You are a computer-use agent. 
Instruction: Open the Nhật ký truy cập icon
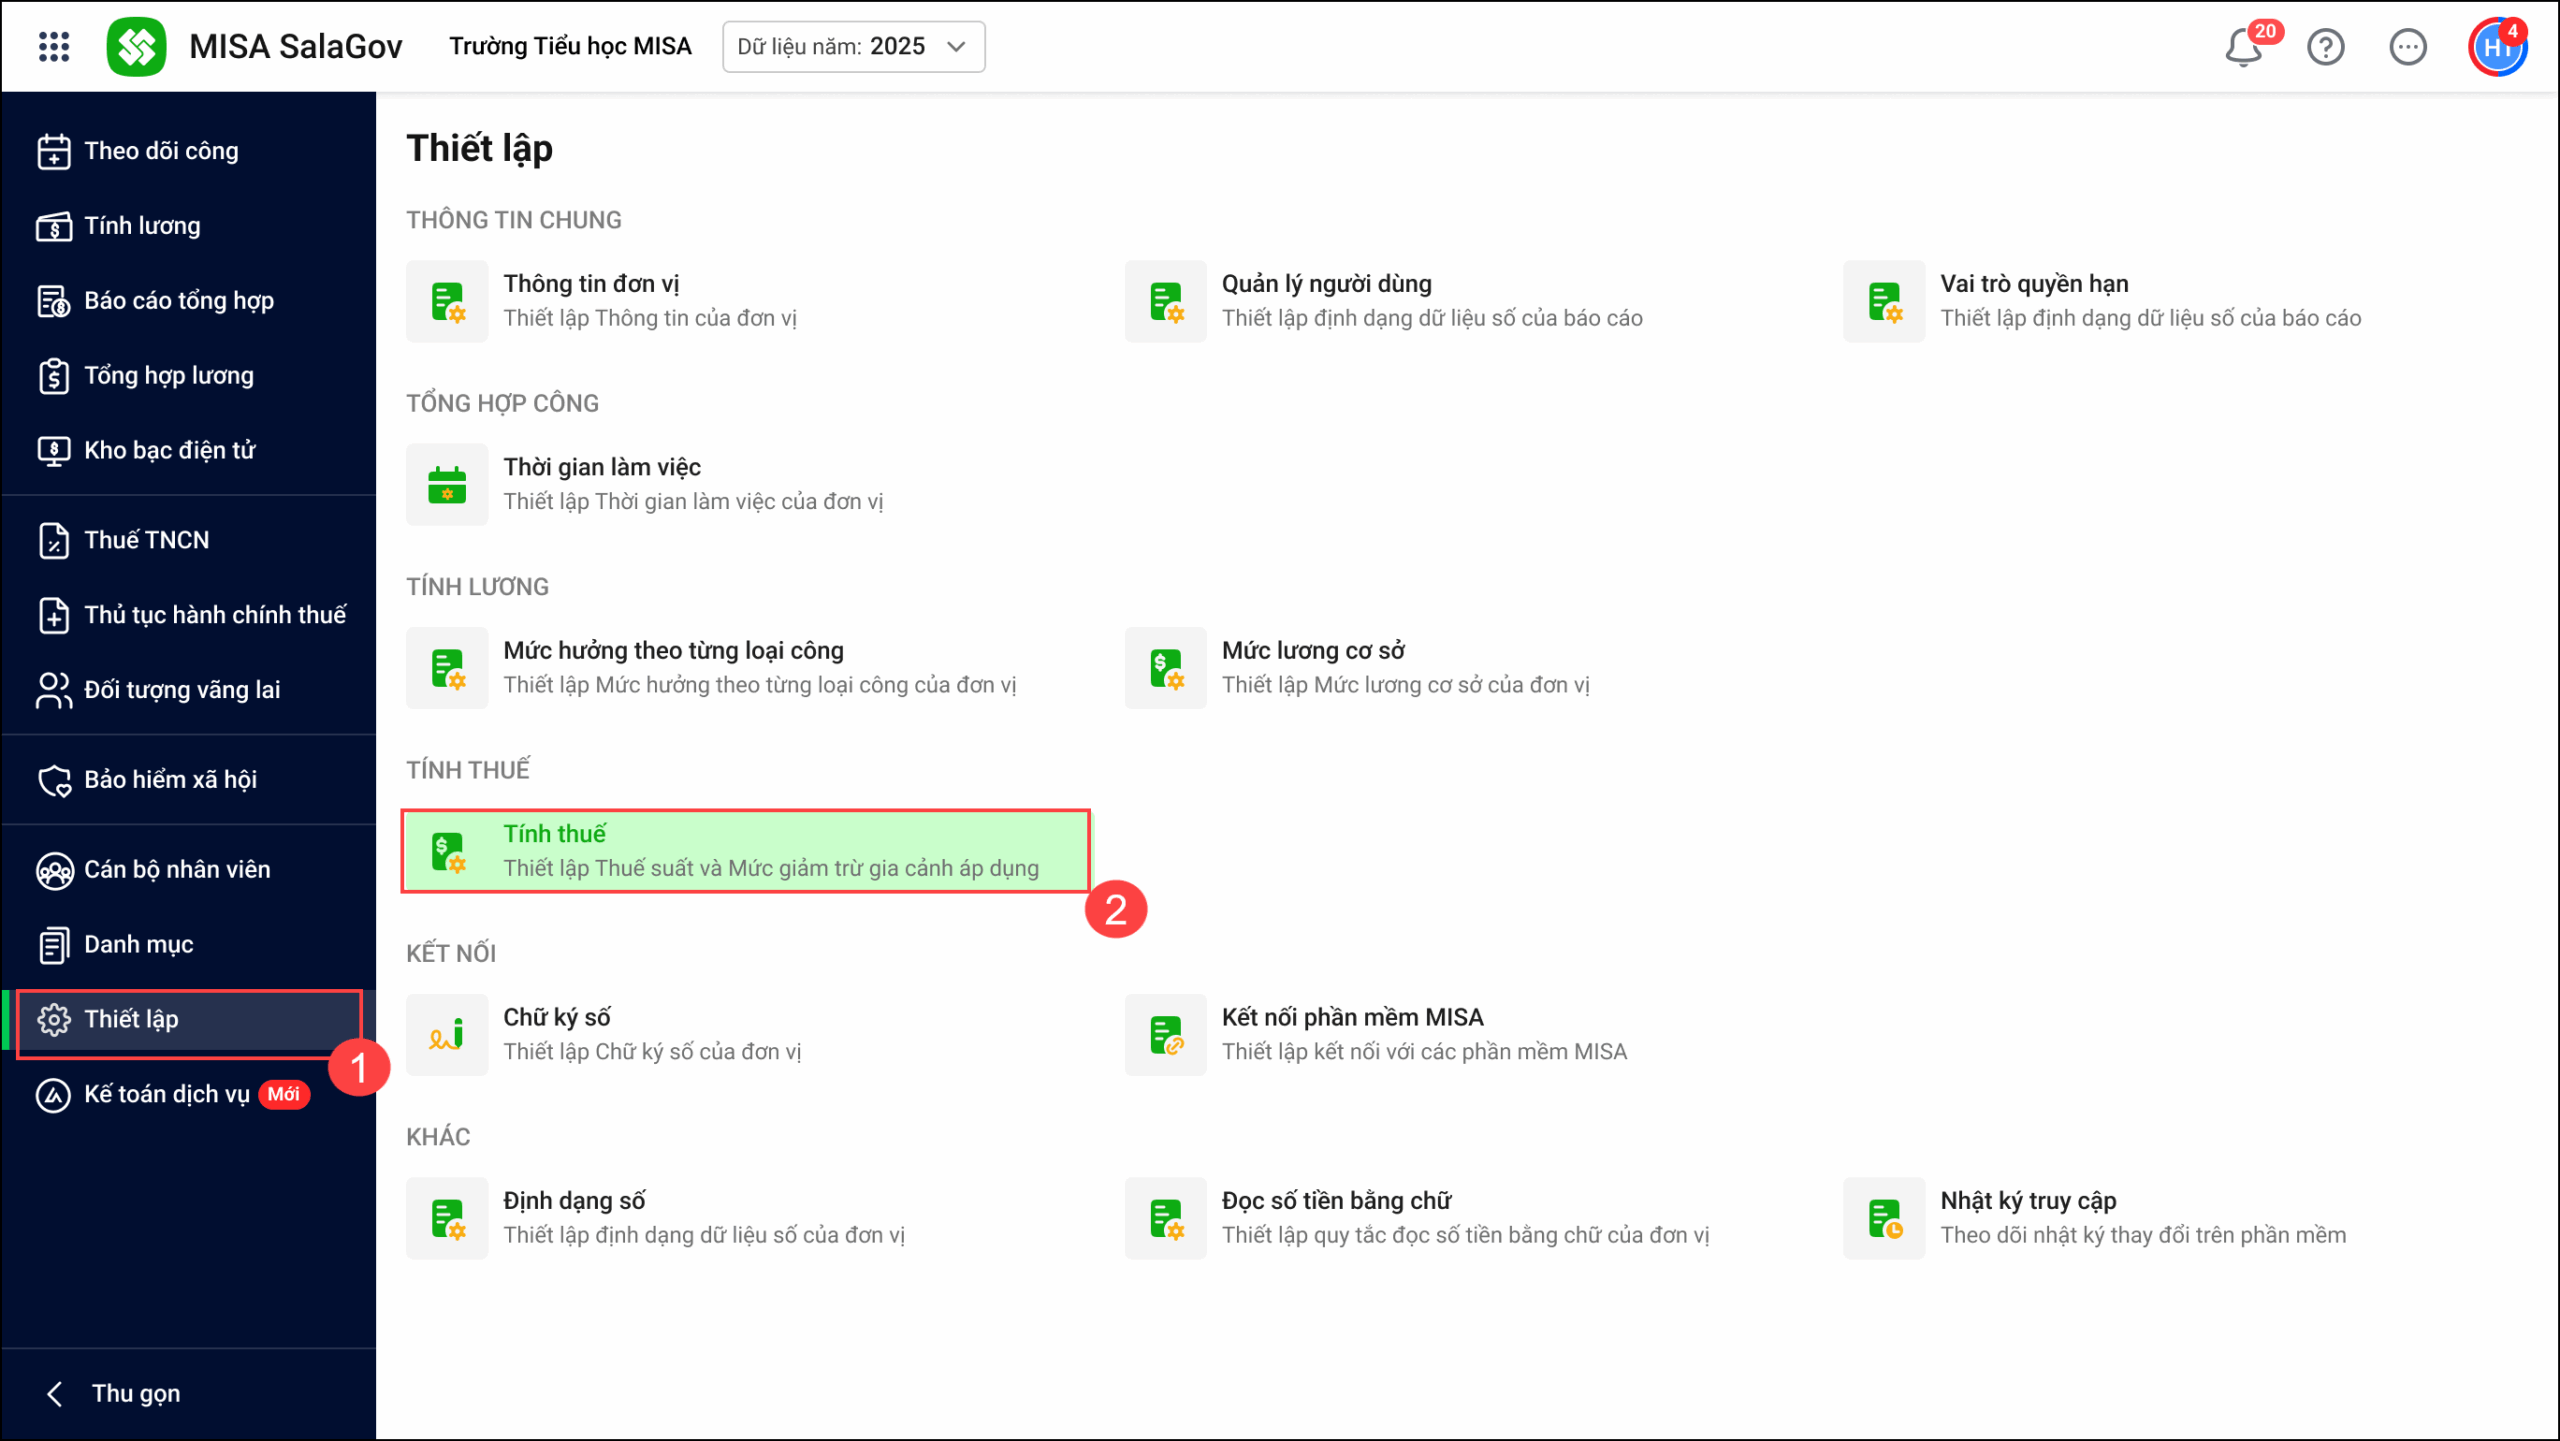tap(1884, 1218)
